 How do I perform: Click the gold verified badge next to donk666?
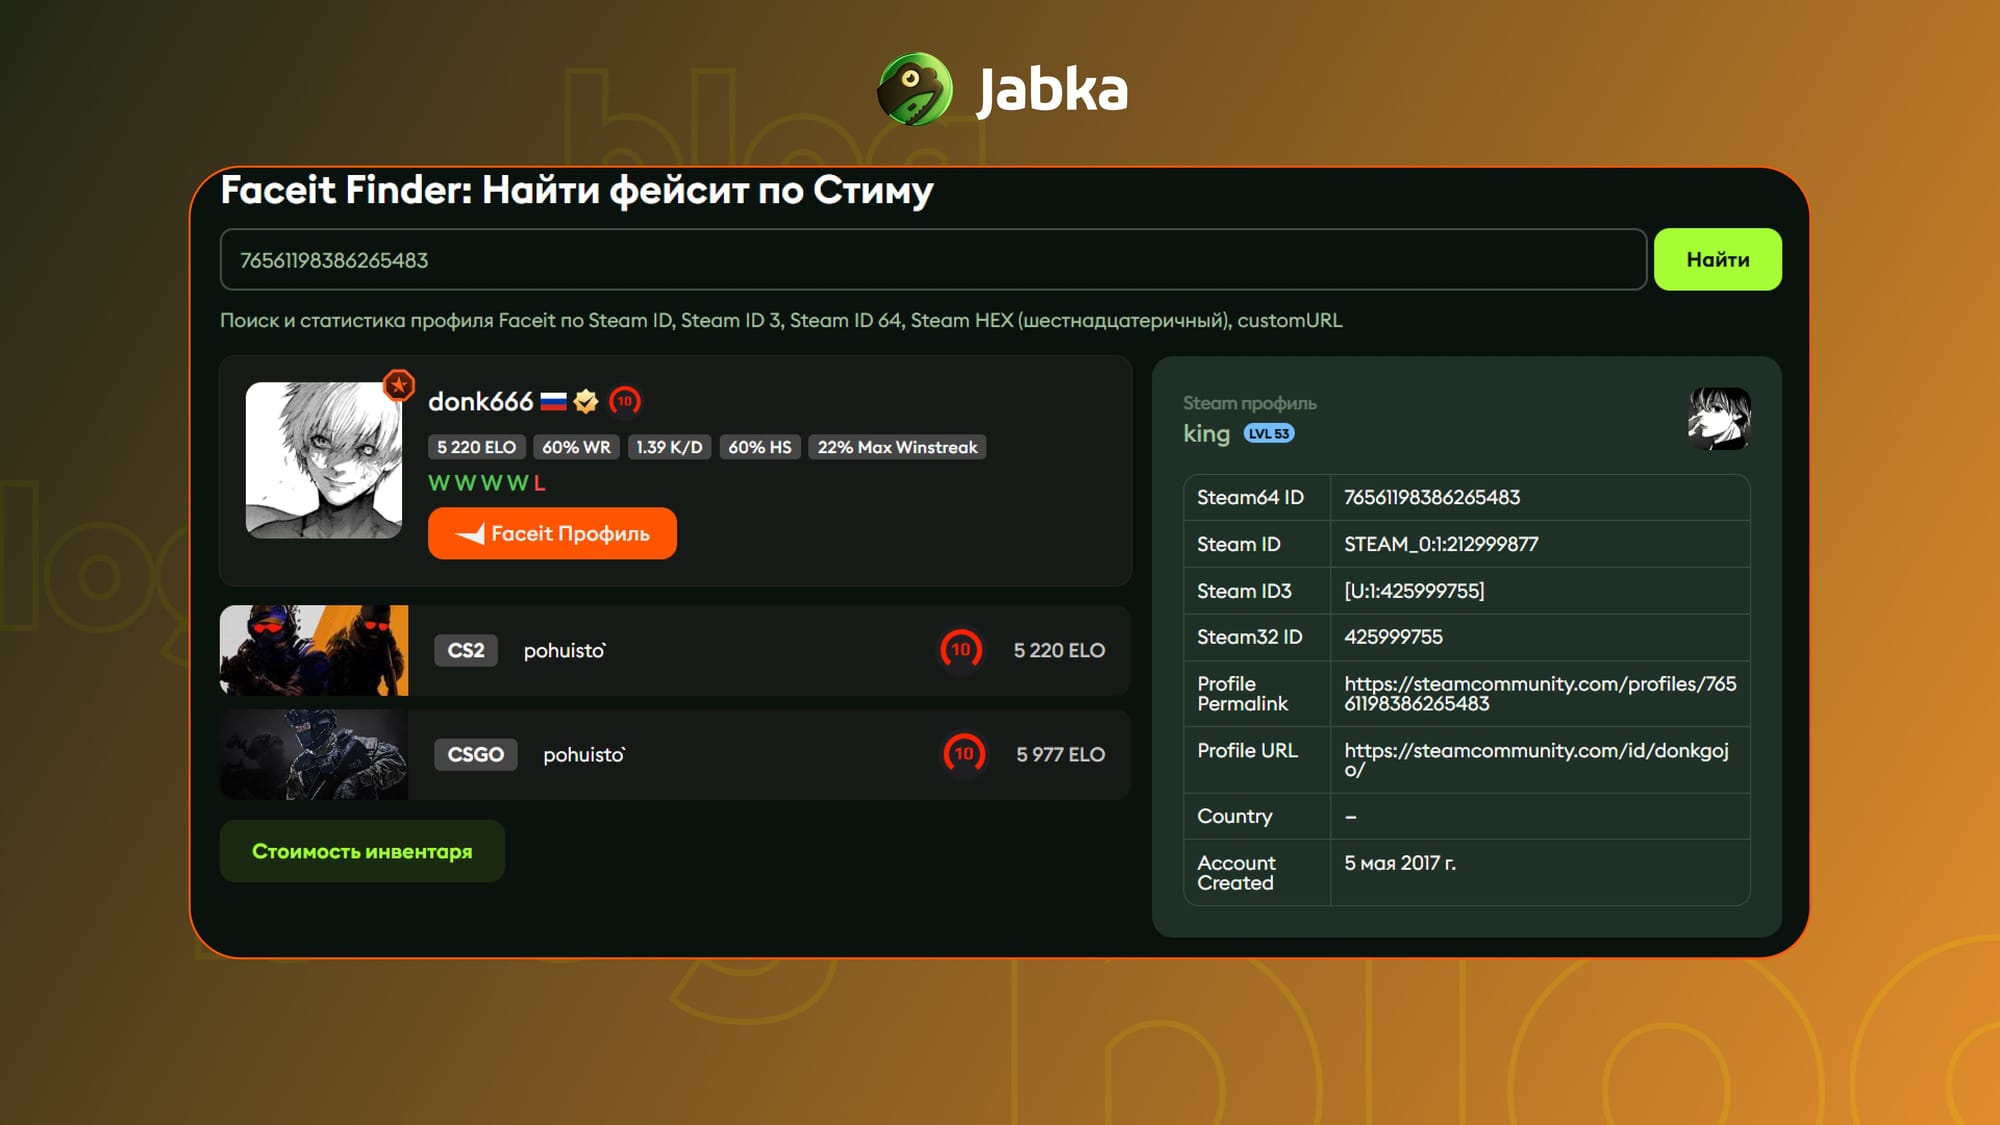586,402
